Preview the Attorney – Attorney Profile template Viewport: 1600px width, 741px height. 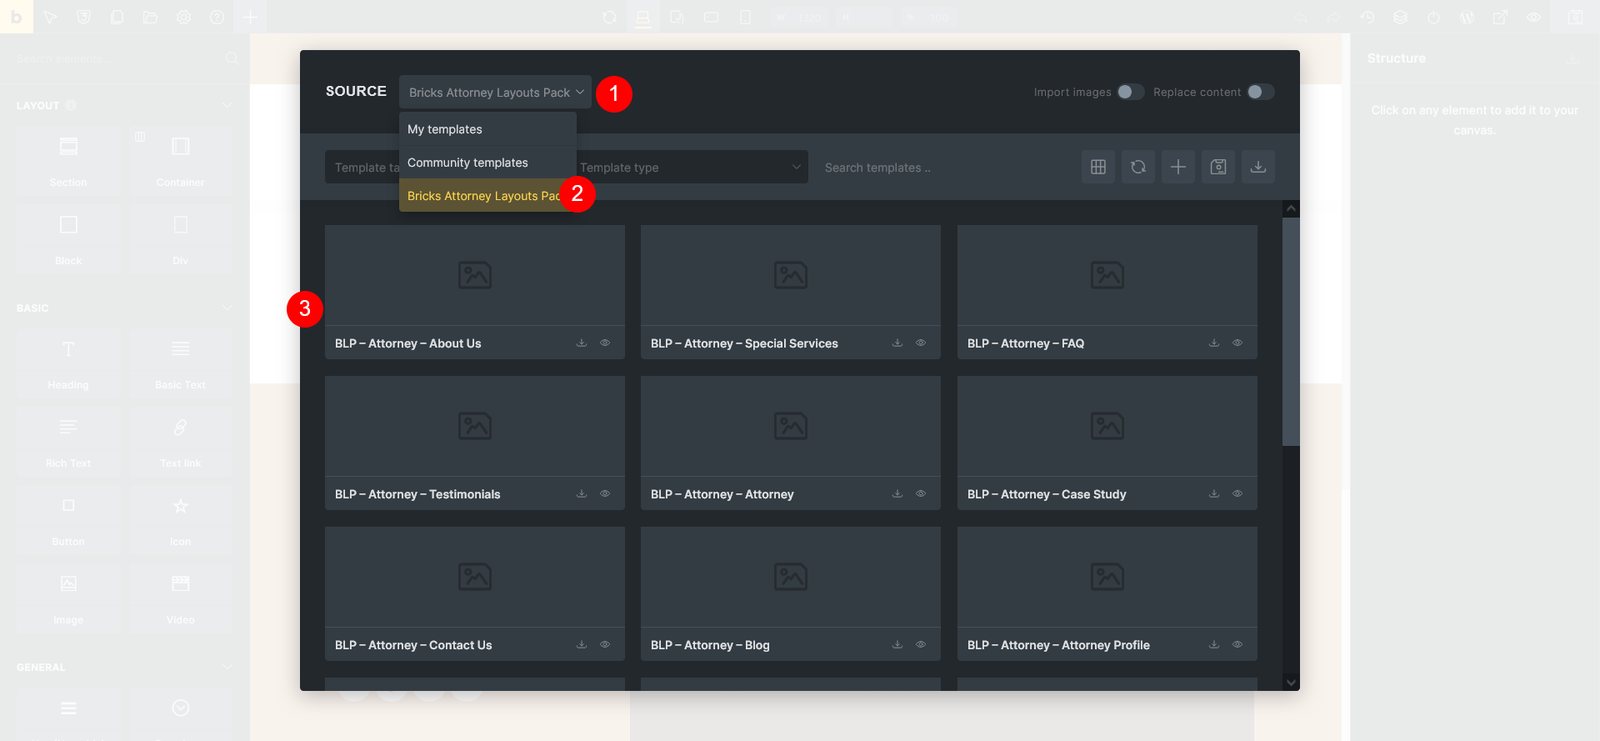click(x=1237, y=645)
